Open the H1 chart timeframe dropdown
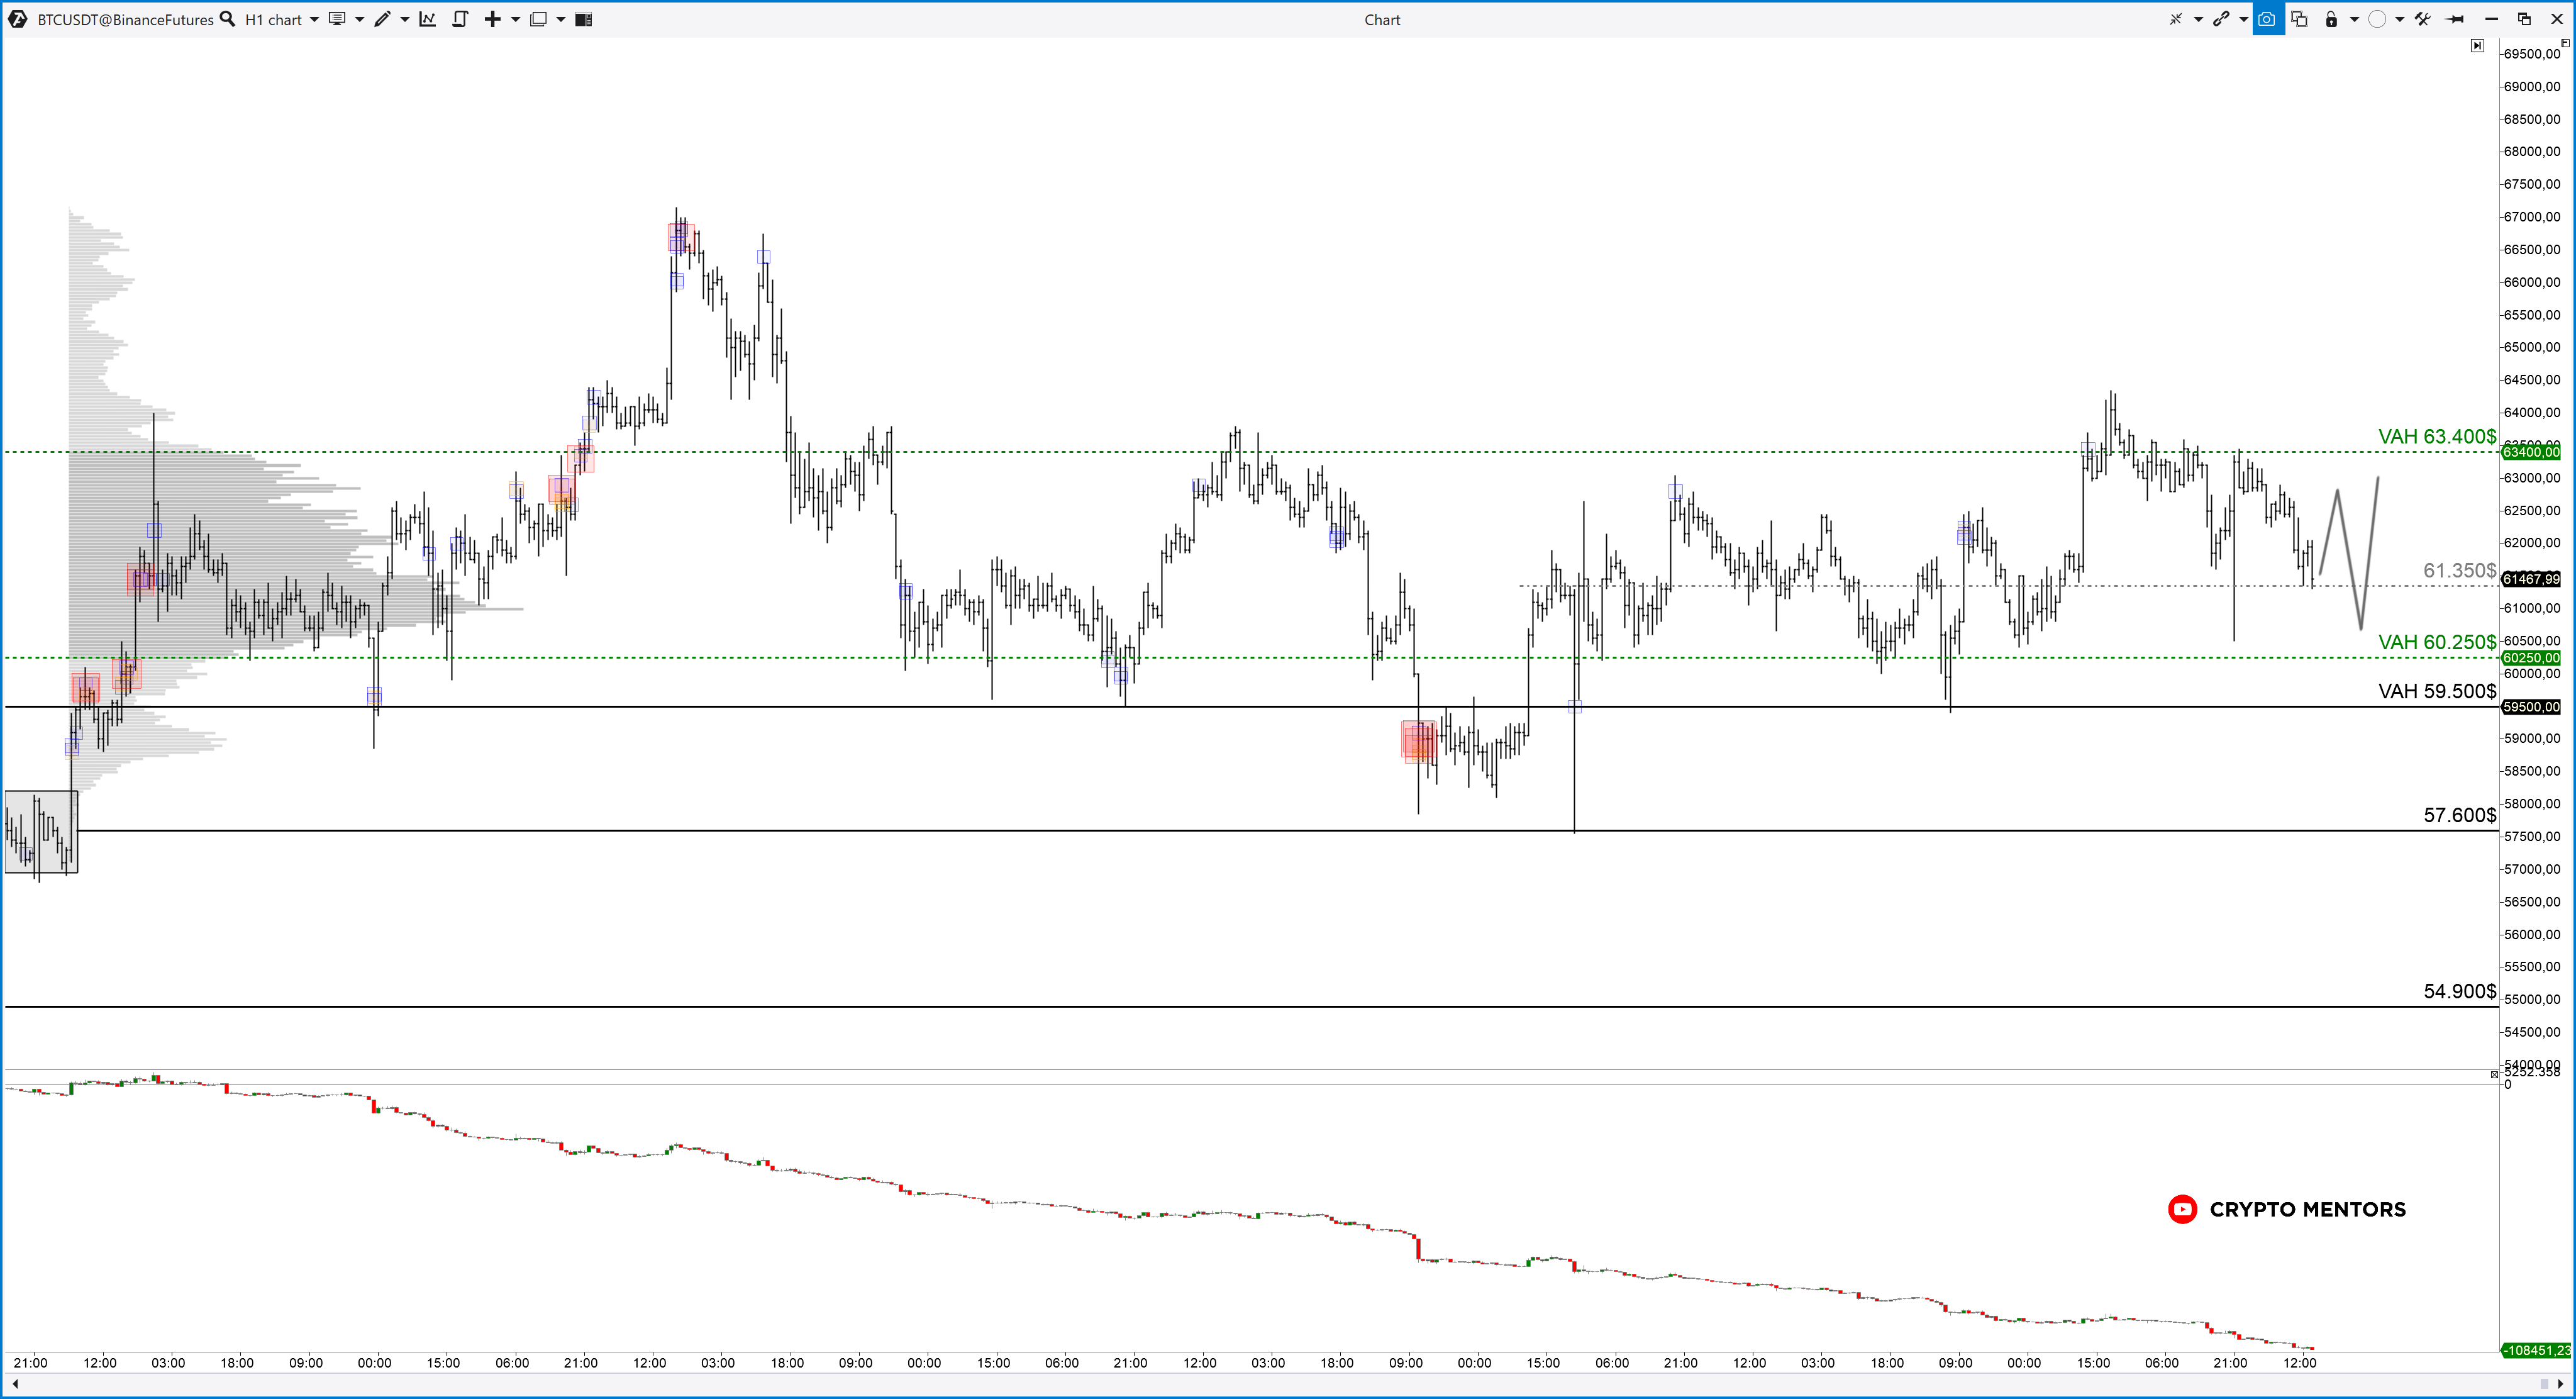Image resolution: width=2576 pixels, height=1399 pixels. click(314, 19)
